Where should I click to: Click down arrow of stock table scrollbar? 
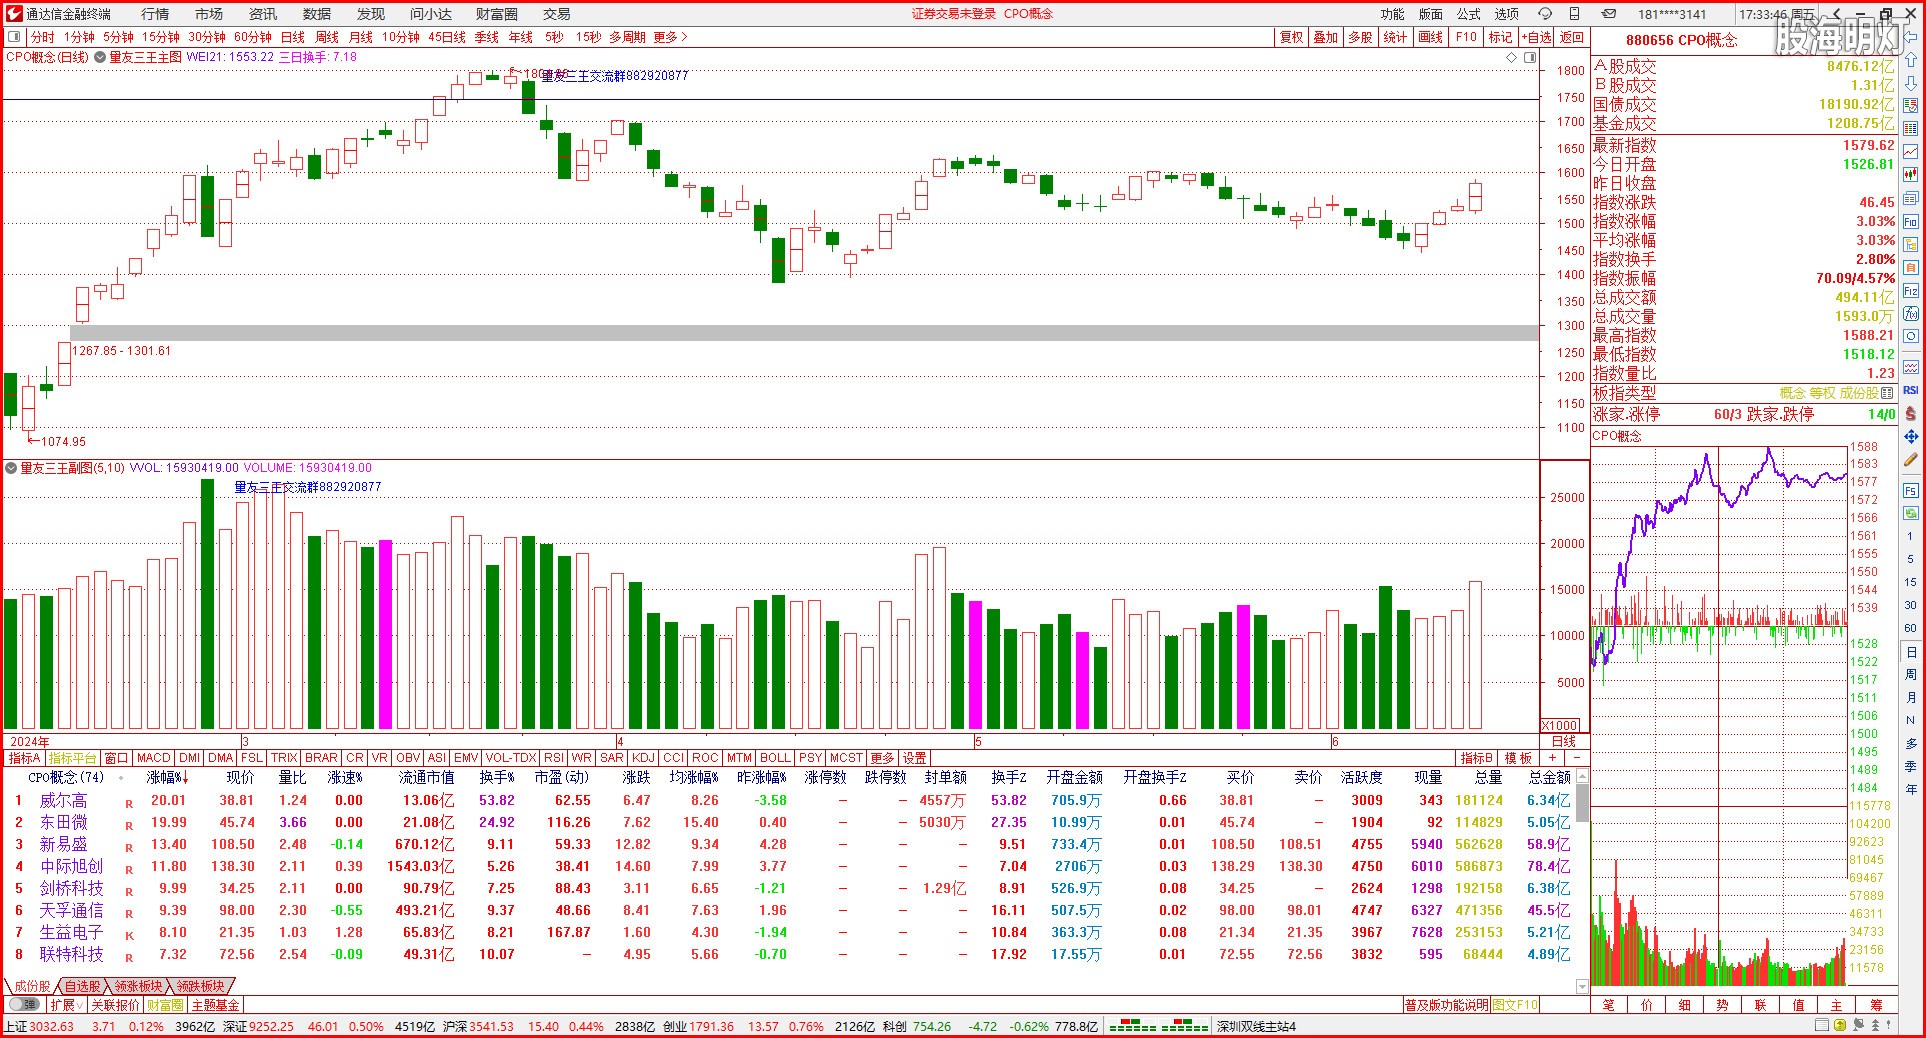(1582, 987)
